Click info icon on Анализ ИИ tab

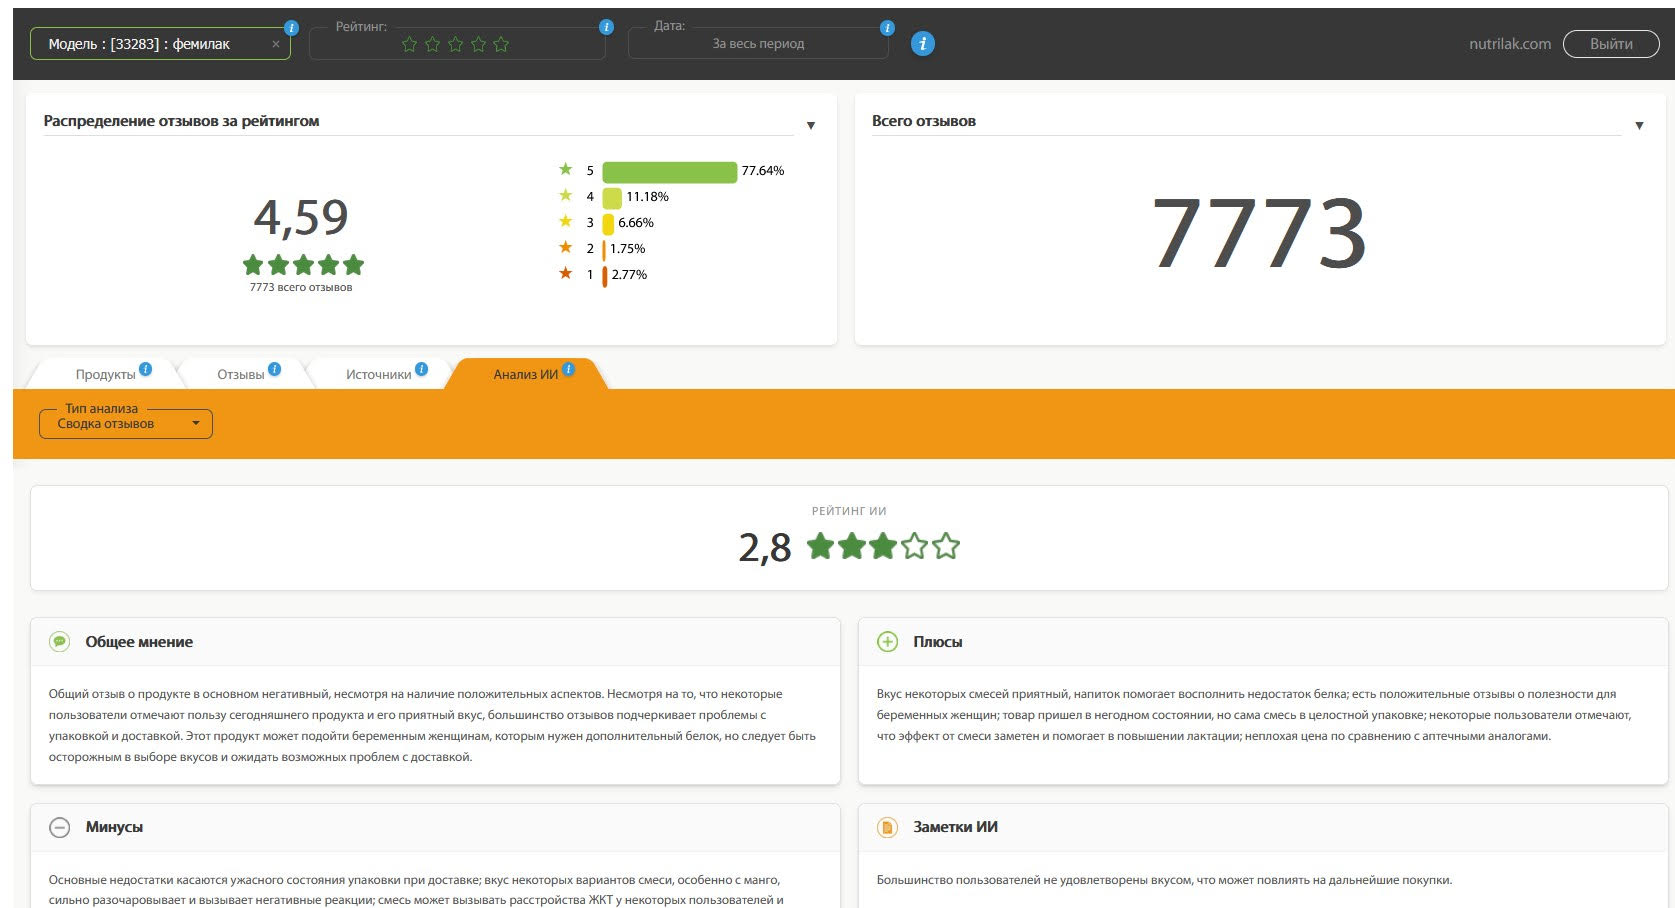pyautogui.click(x=568, y=369)
